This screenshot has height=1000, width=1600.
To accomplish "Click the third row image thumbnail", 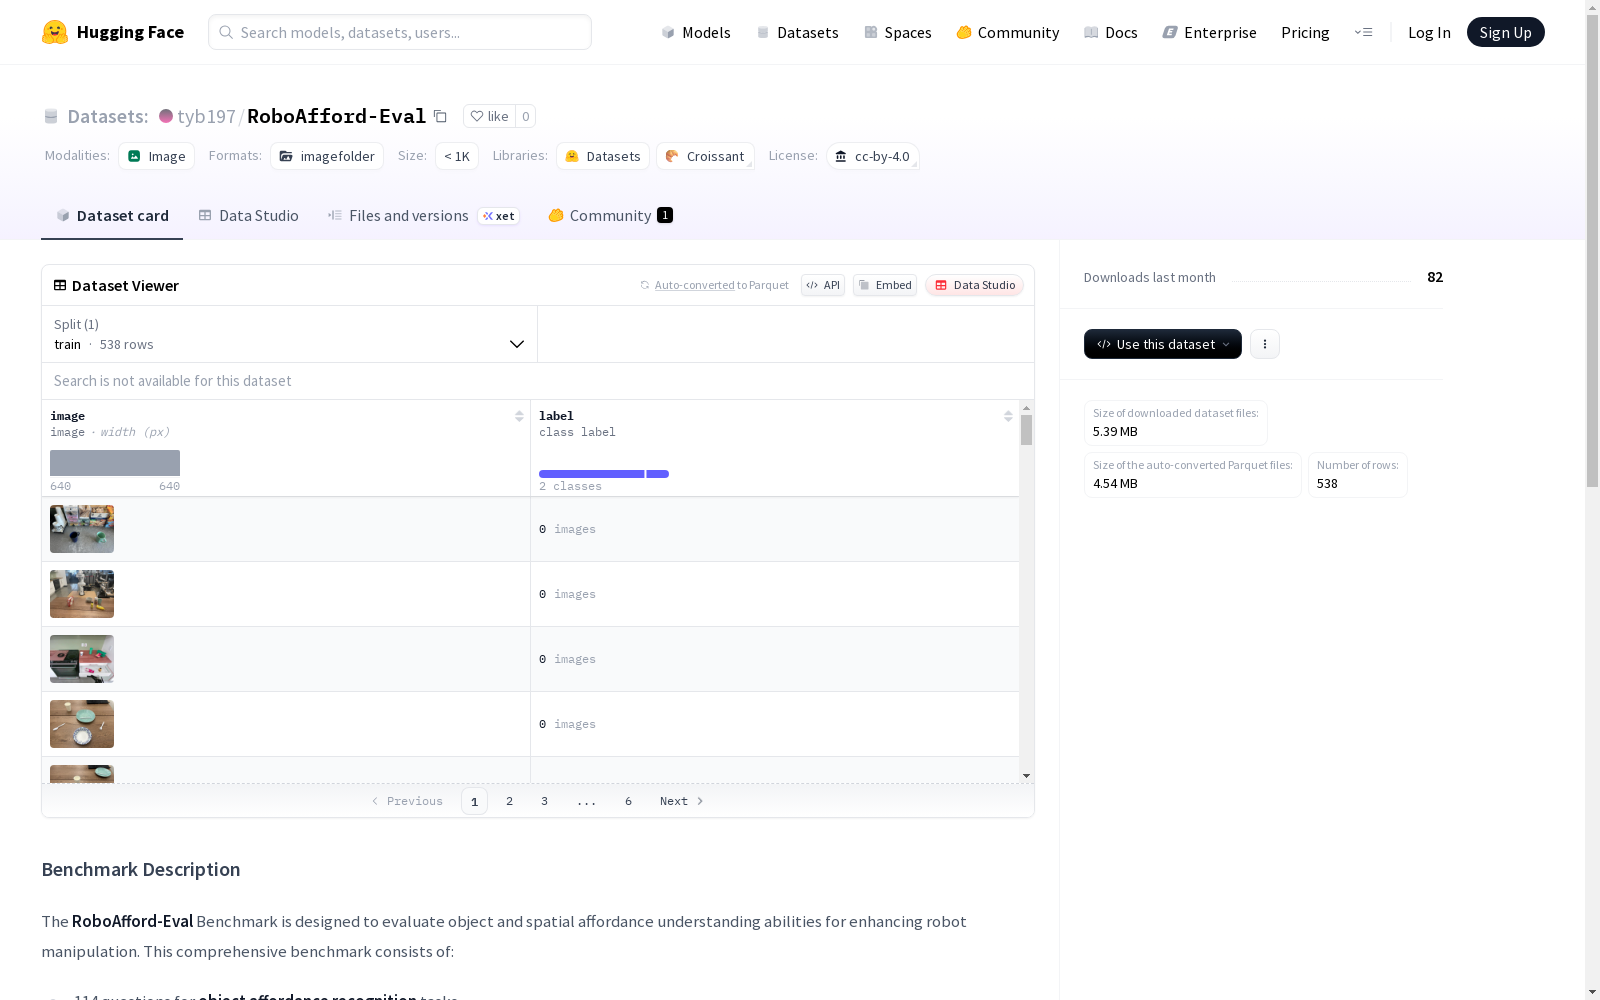I will tap(82, 659).
